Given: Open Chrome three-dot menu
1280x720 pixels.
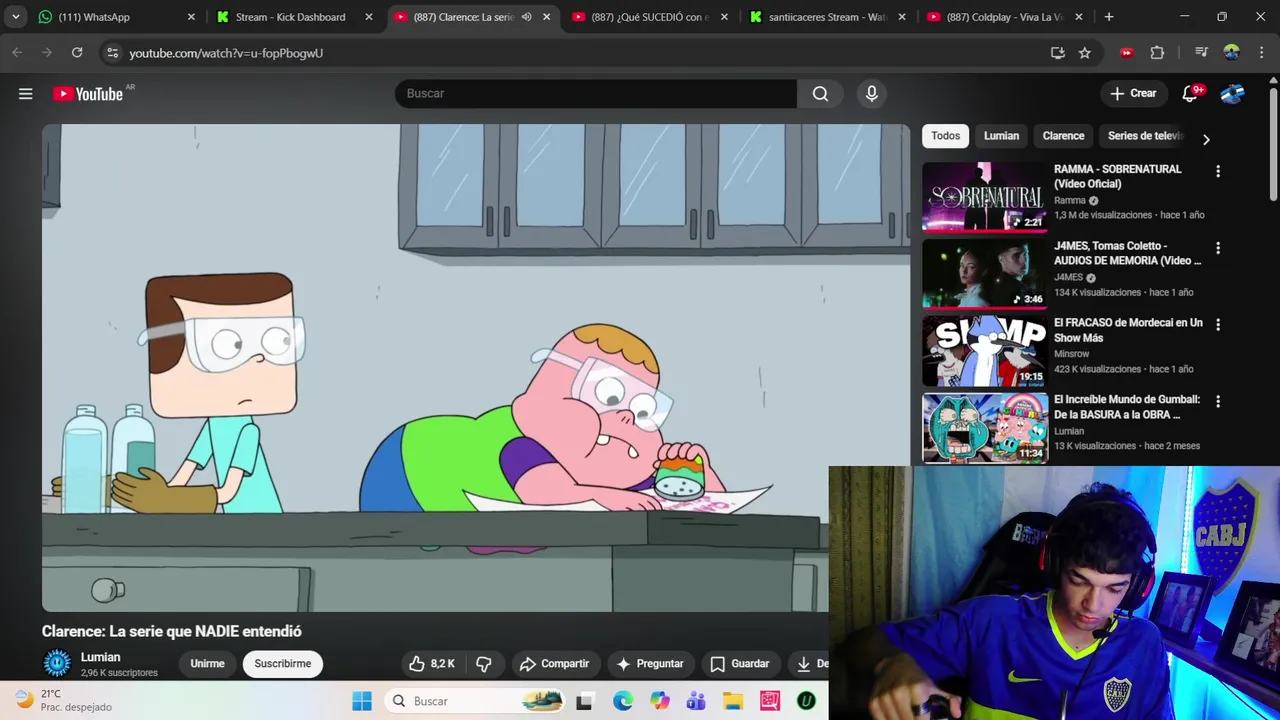Looking at the screenshot, I should [1260, 53].
